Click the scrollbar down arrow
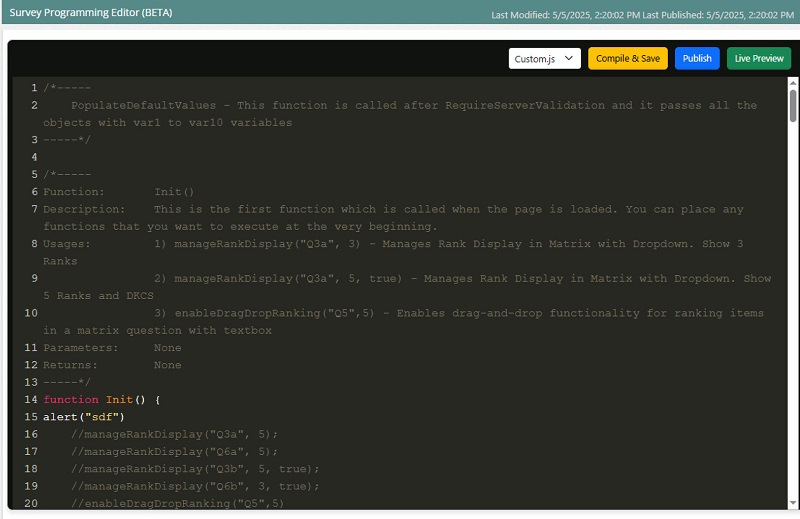Screen dimensions: 800x519 click(793, 503)
